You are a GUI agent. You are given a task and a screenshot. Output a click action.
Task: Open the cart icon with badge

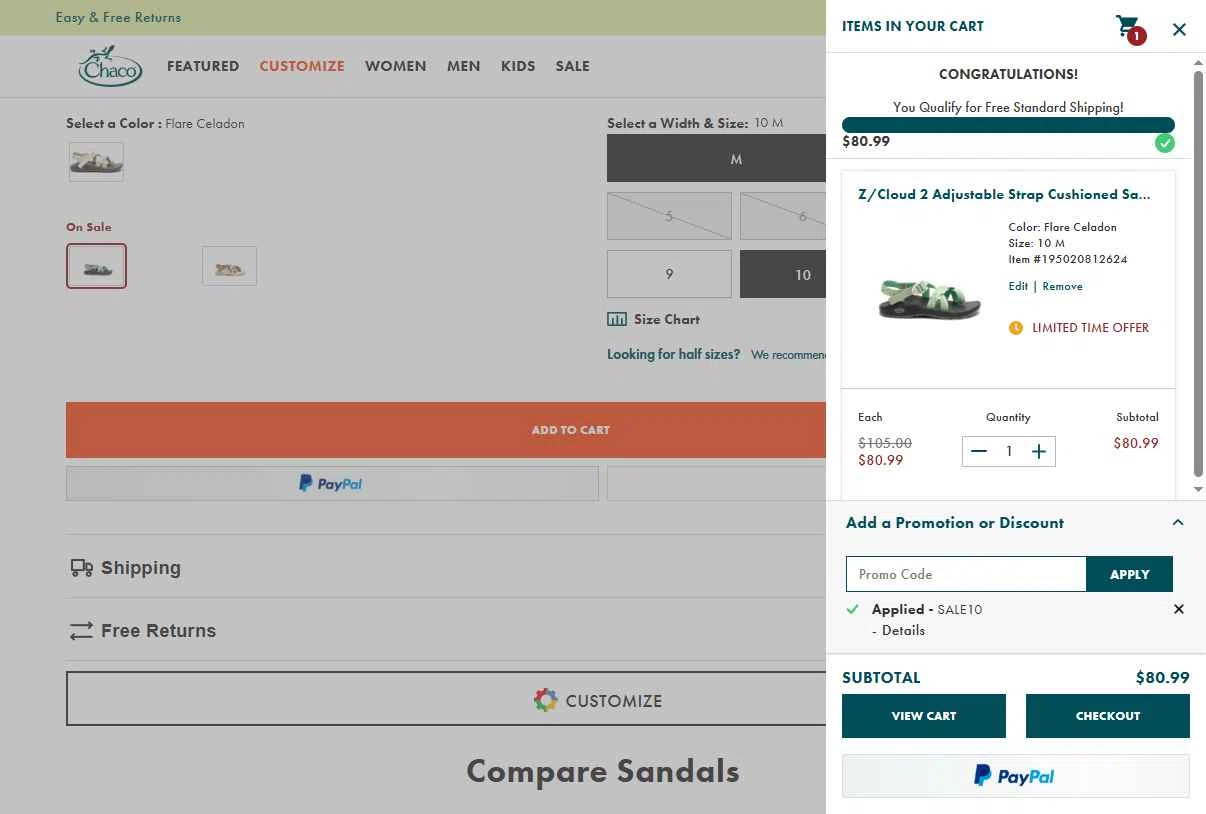pos(1130,29)
